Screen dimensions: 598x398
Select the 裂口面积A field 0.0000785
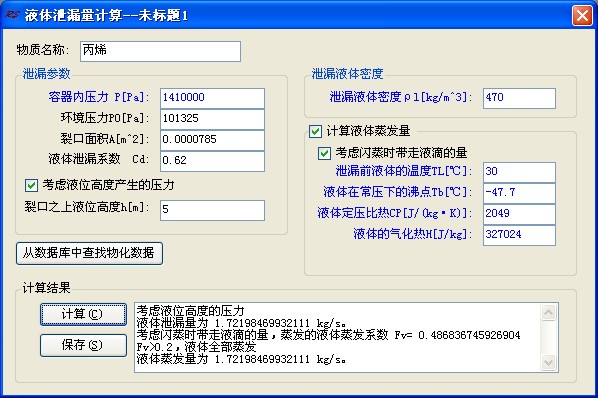point(212,140)
